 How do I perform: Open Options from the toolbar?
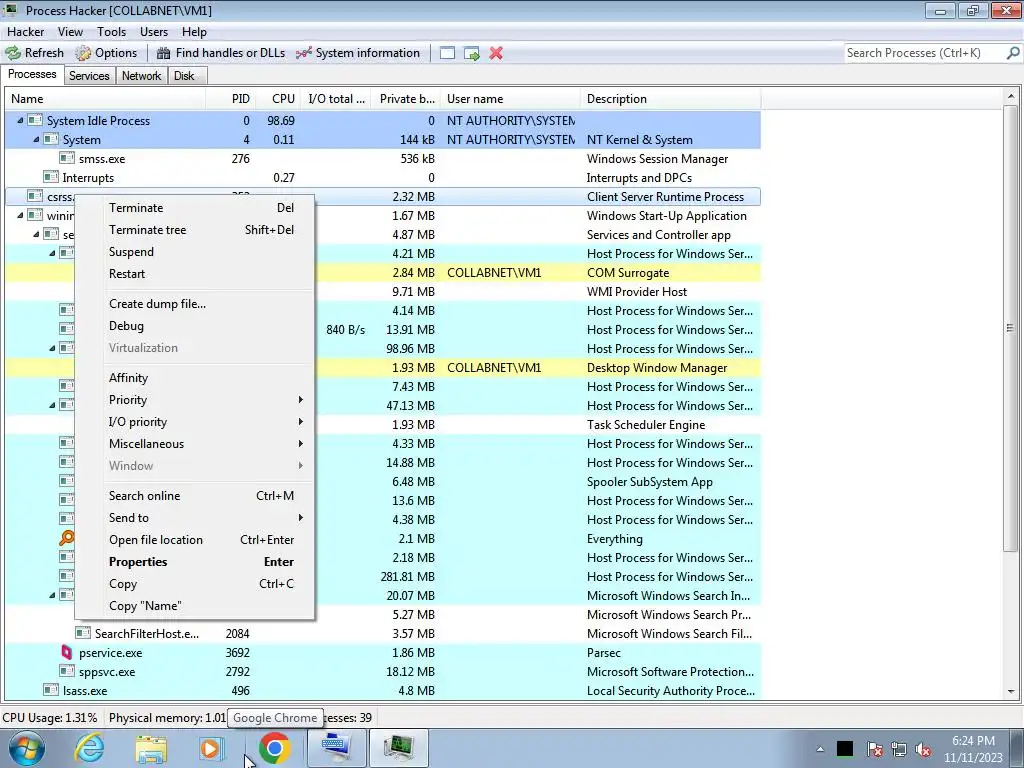106,53
